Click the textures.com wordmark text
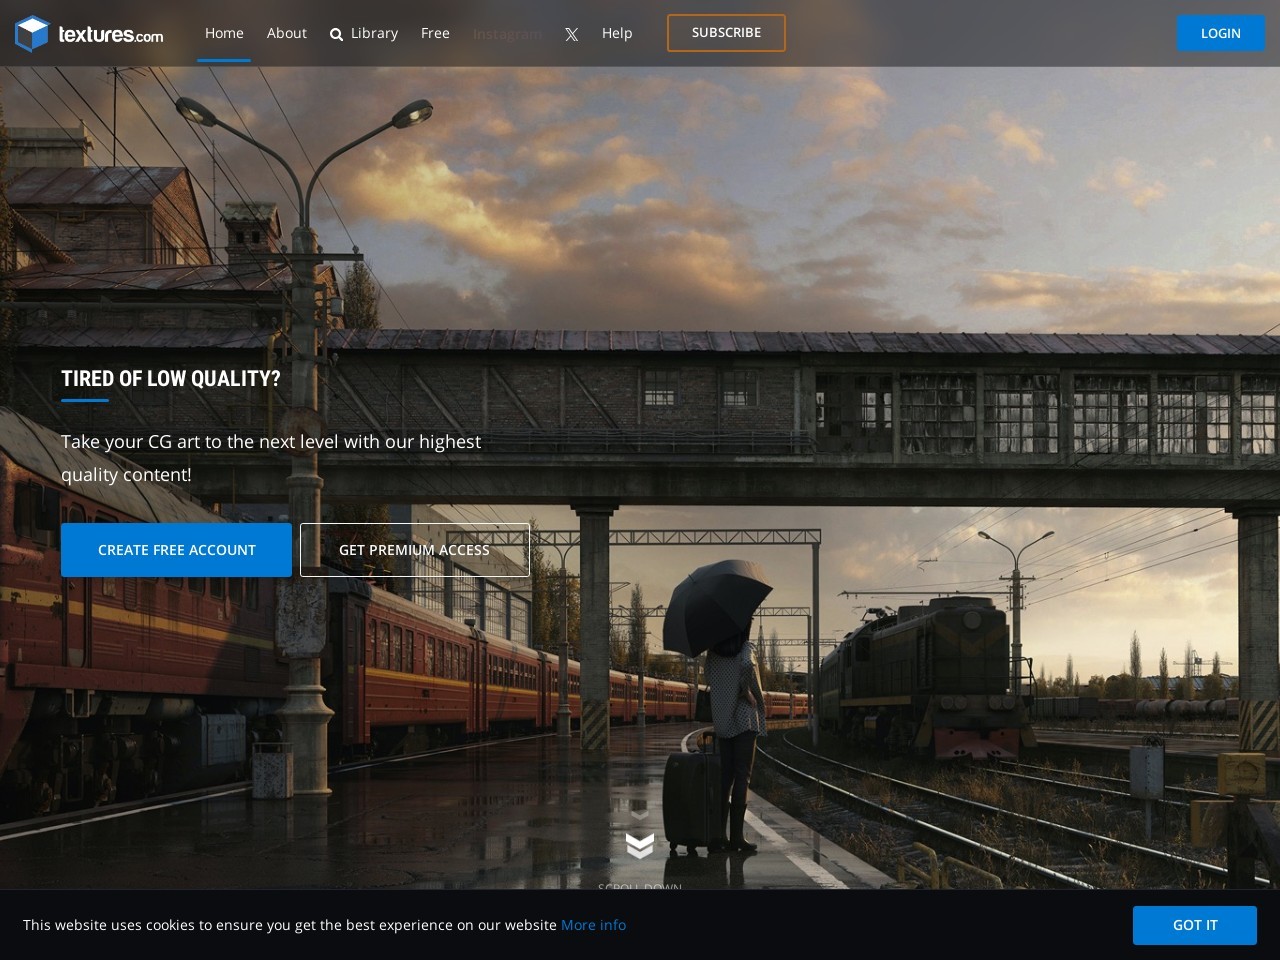The image size is (1280, 960). (x=110, y=35)
